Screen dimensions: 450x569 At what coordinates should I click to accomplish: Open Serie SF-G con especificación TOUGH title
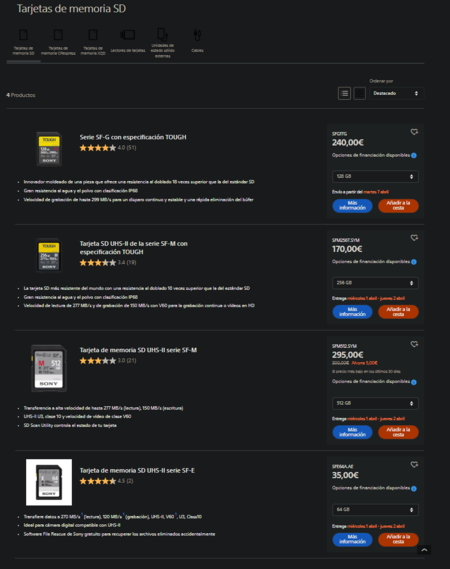pyautogui.click(x=133, y=137)
